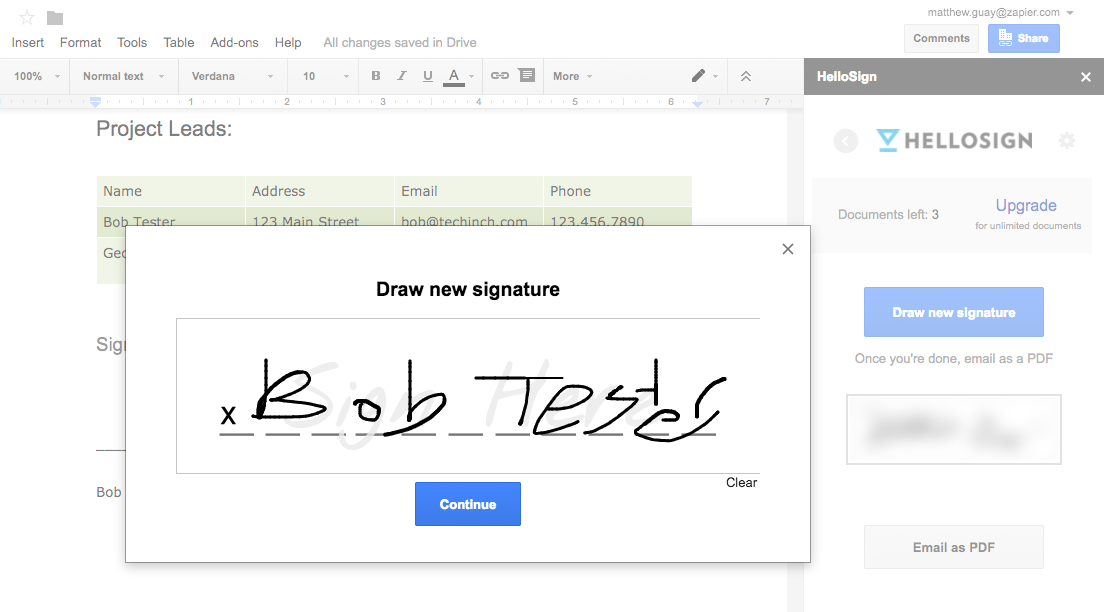This screenshot has width=1104, height=612.
Task: Clear the drawn signature
Action: pyautogui.click(x=741, y=483)
